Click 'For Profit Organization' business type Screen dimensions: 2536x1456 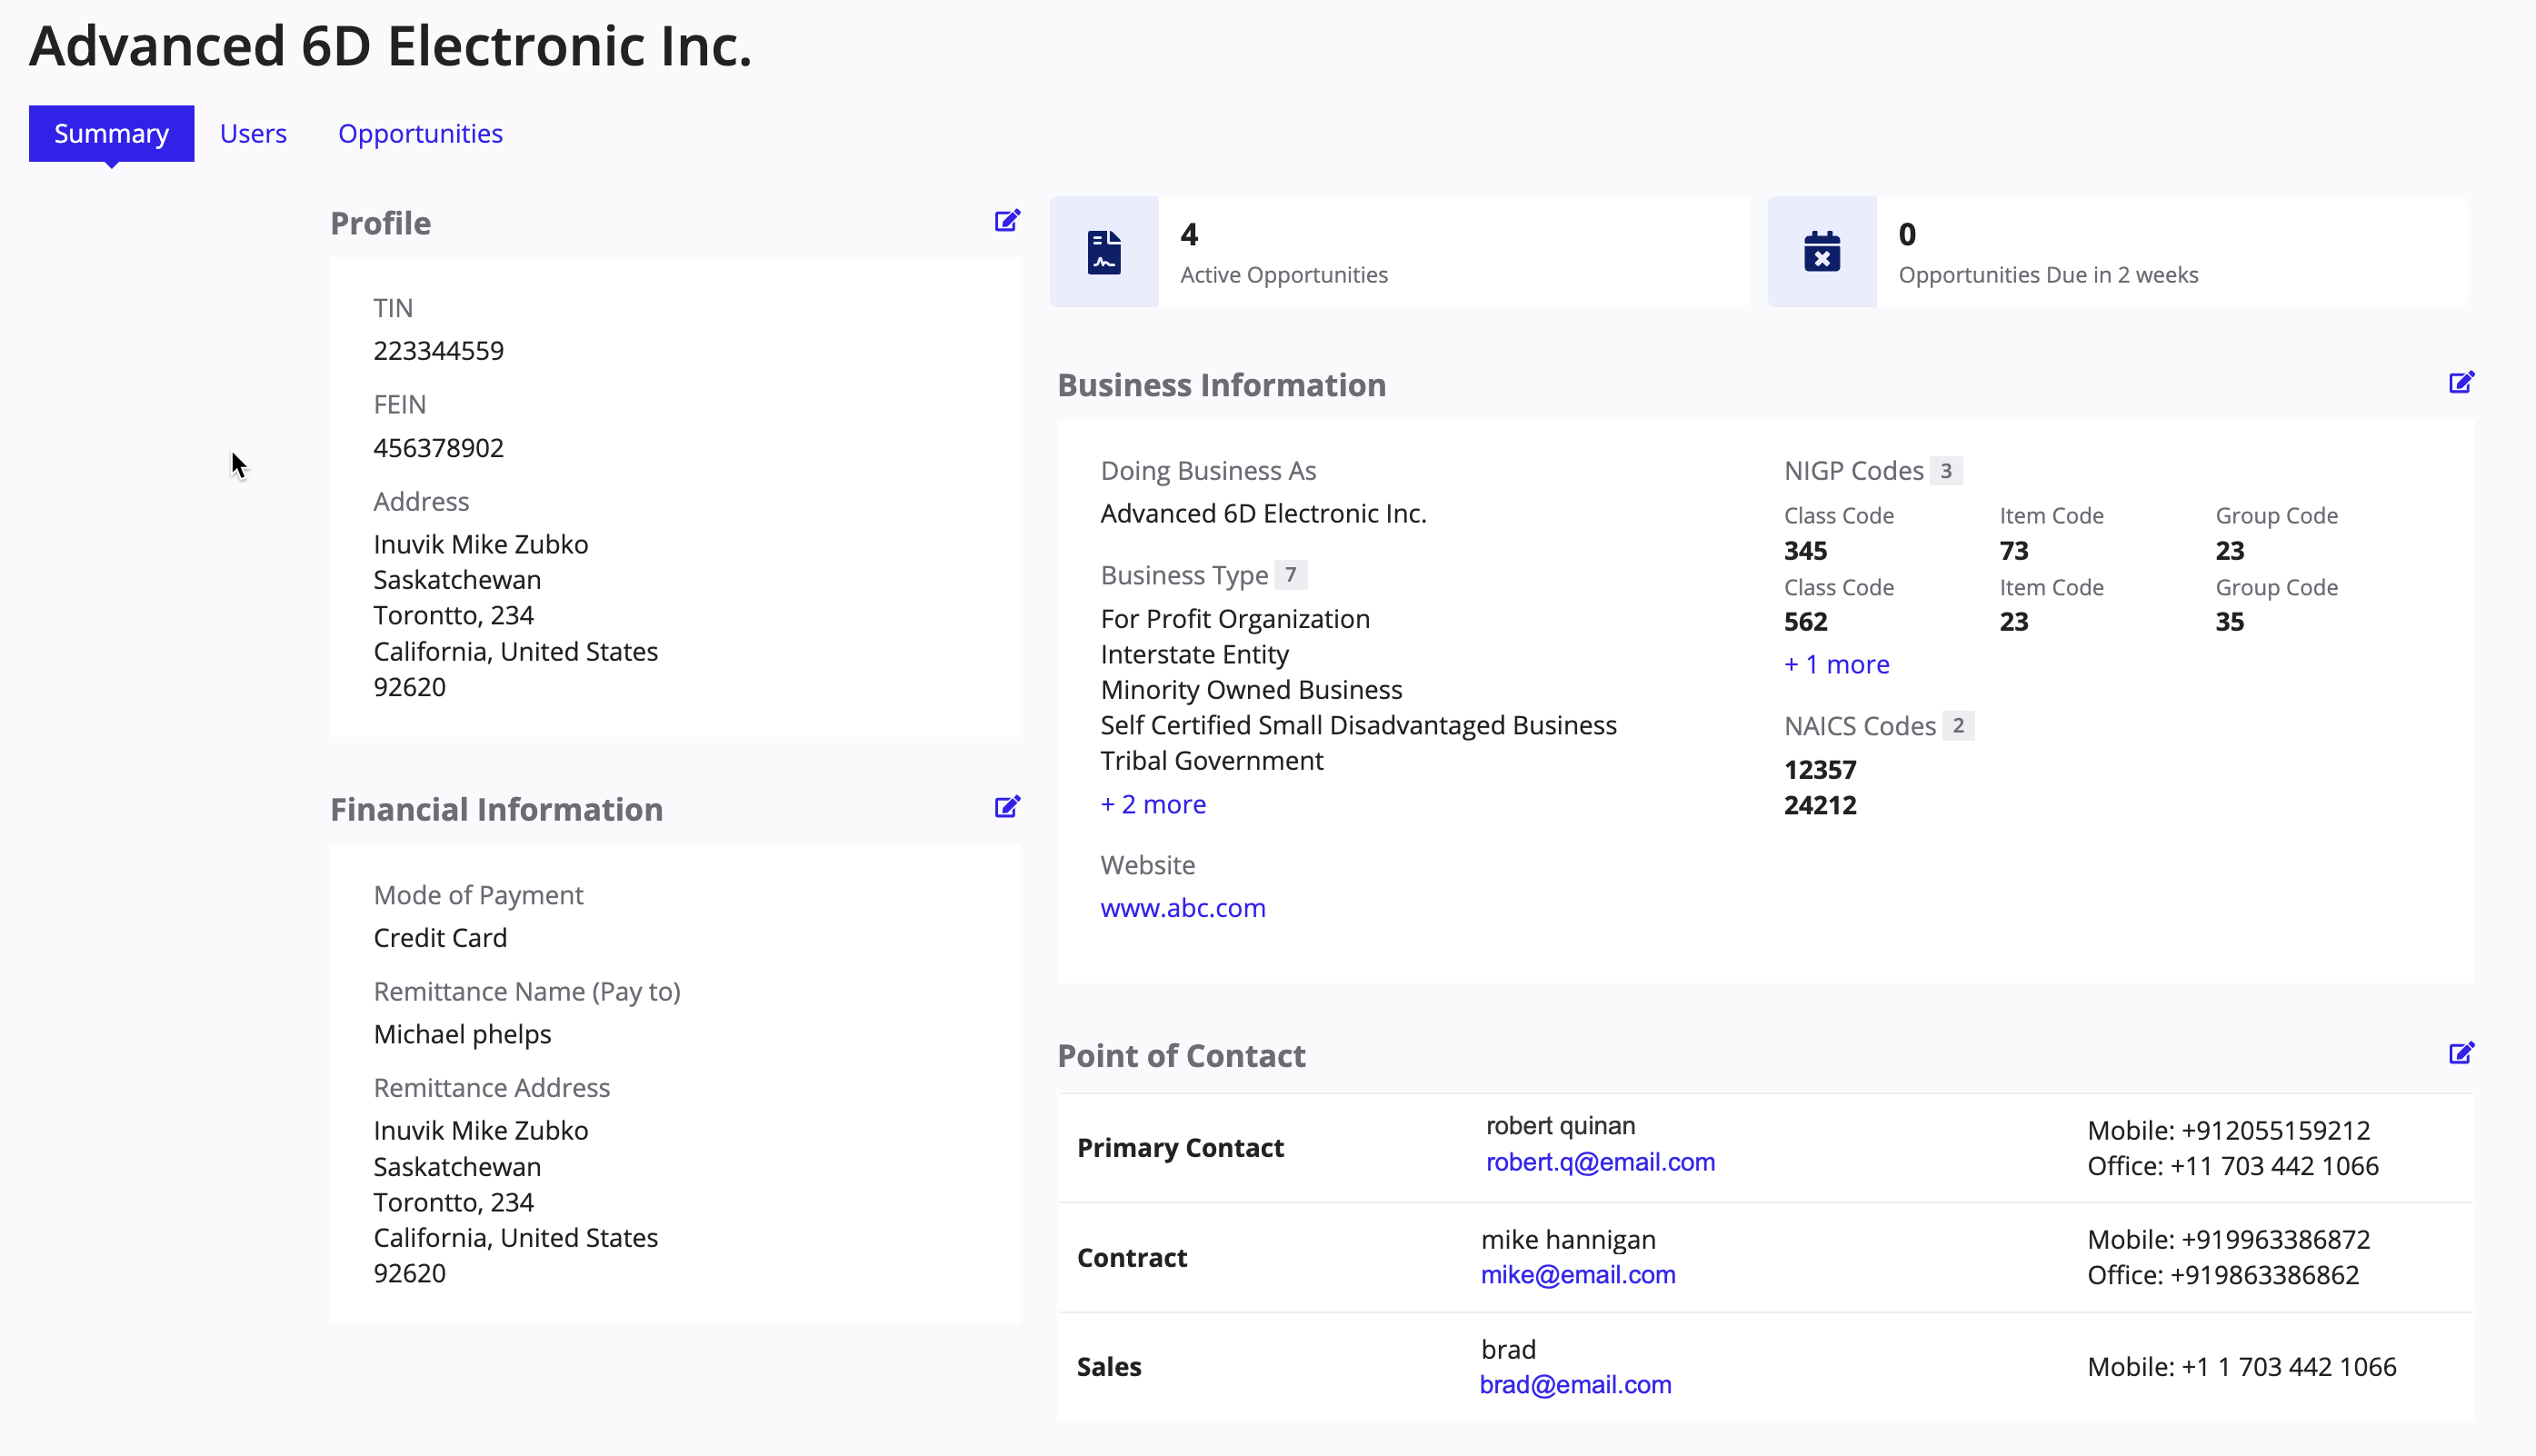(x=1235, y=618)
